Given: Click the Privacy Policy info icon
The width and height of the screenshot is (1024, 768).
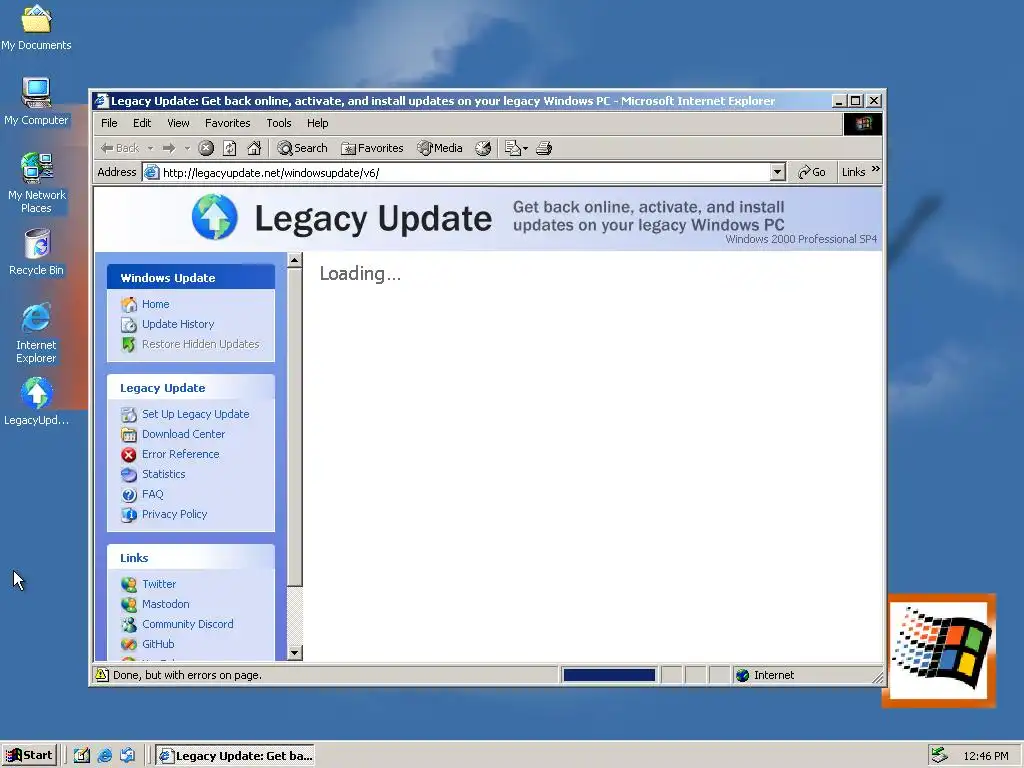Looking at the screenshot, I should click(x=129, y=515).
